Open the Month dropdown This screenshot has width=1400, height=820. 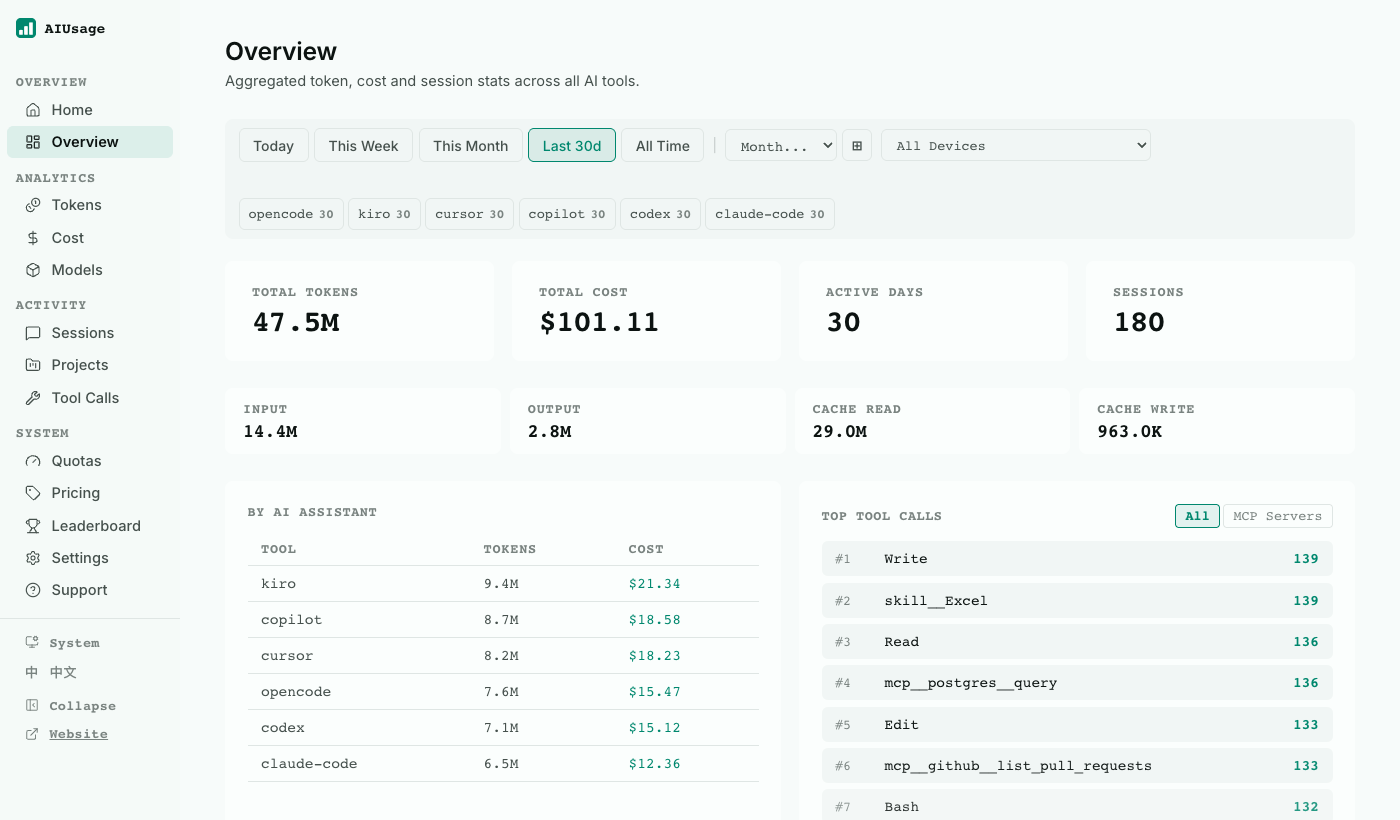click(x=781, y=146)
